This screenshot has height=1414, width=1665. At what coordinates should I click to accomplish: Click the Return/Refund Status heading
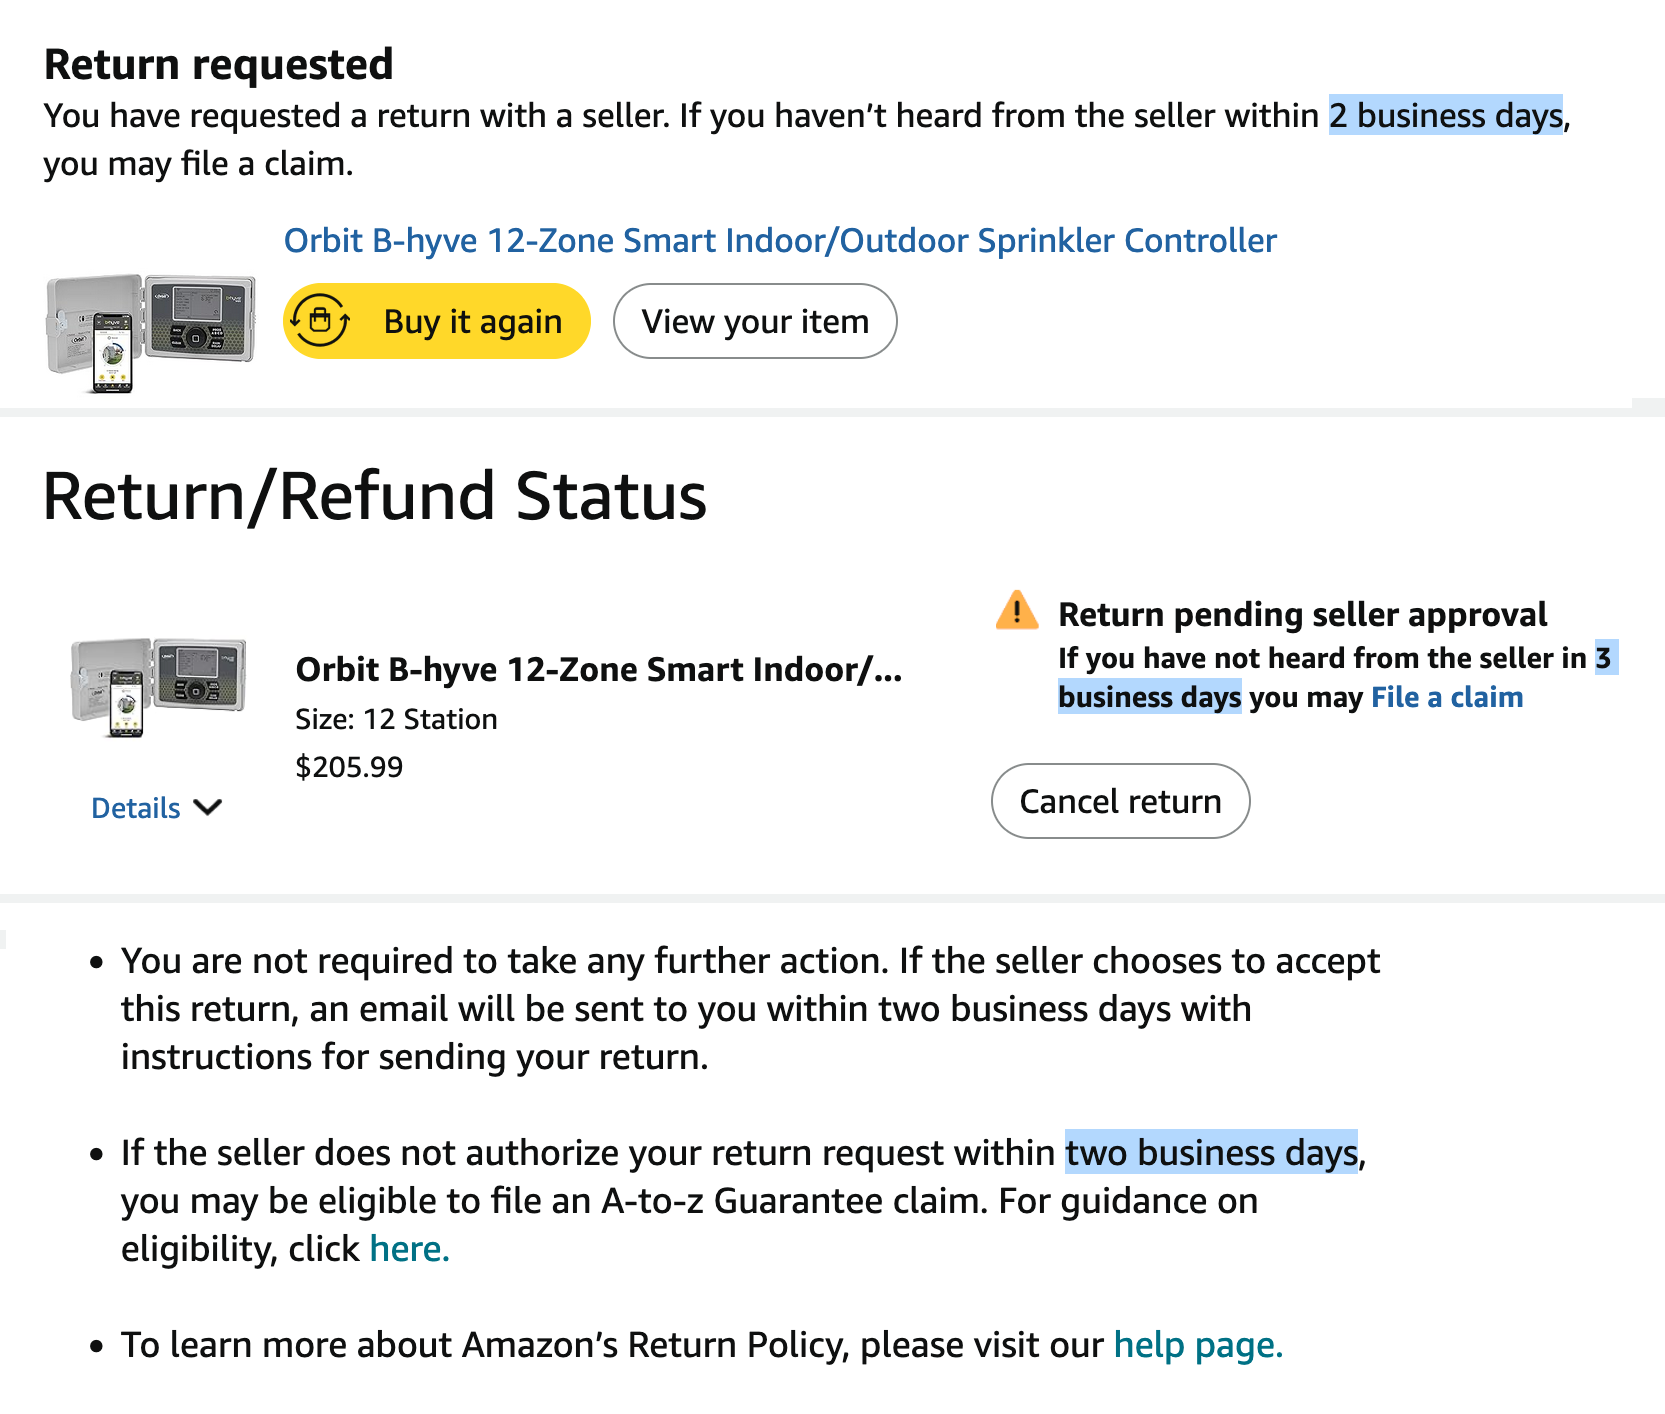point(375,496)
